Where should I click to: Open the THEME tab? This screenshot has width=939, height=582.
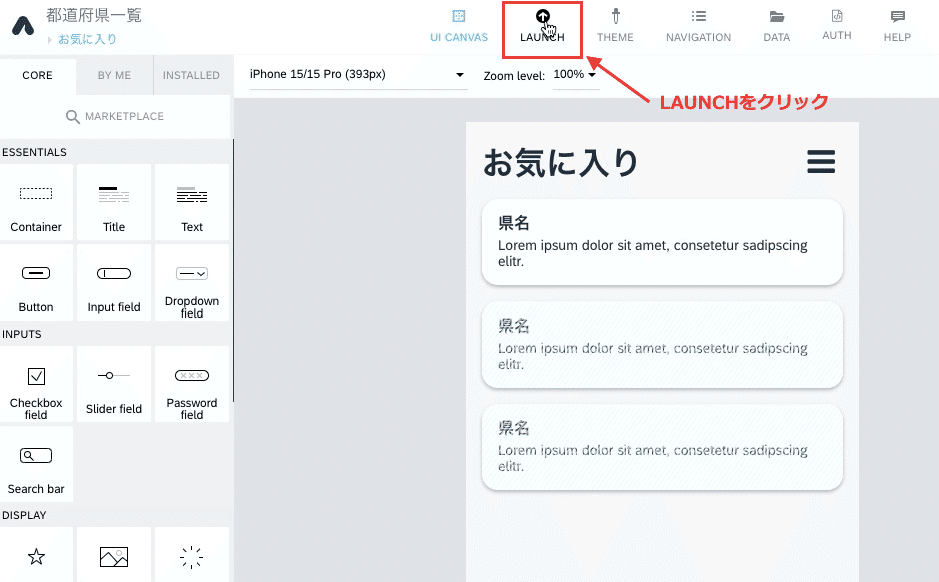point(615,26)
